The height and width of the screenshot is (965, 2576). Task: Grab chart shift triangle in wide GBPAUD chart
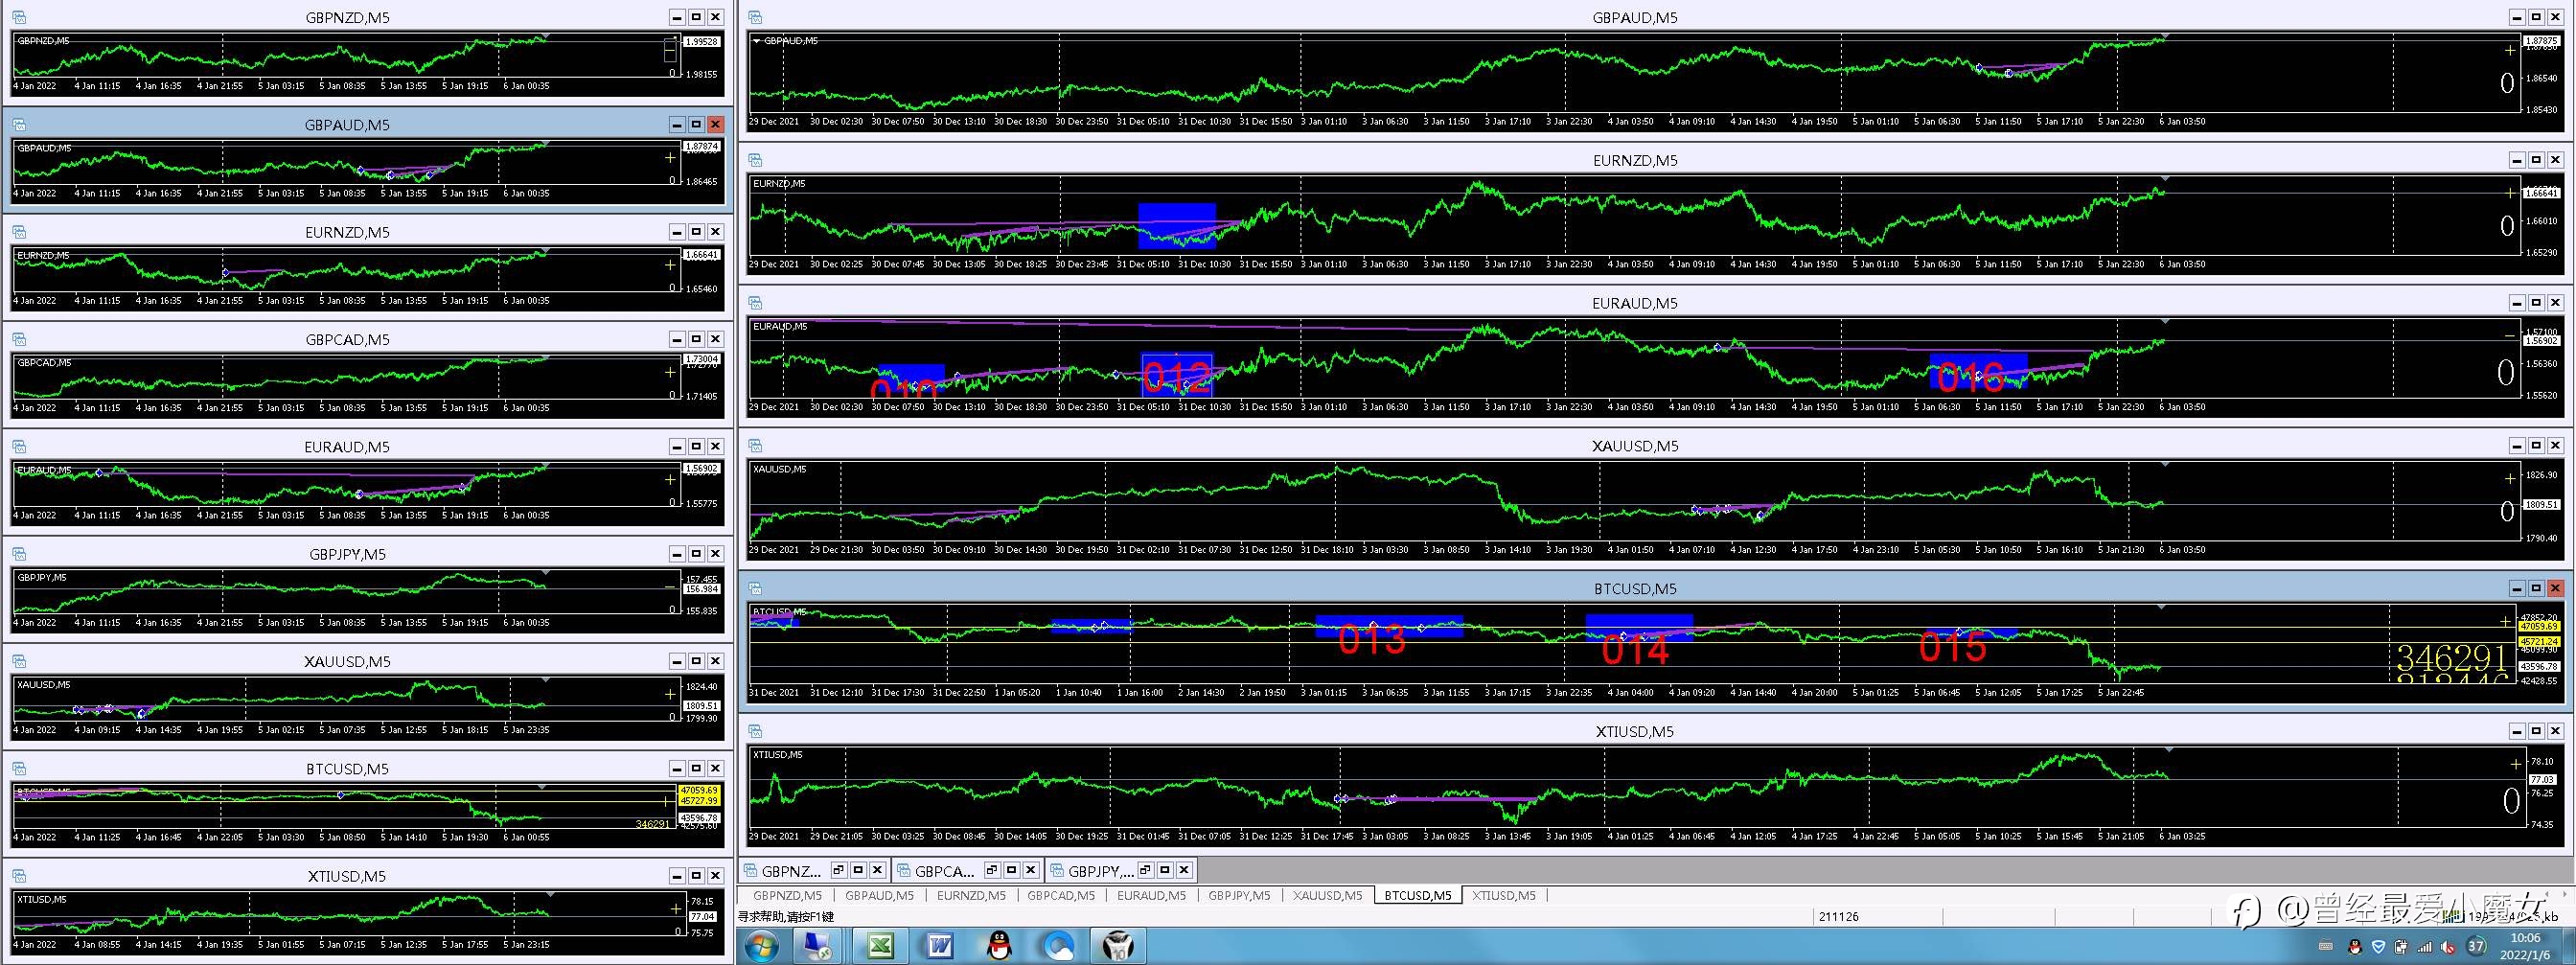[x=2165, y=37]
